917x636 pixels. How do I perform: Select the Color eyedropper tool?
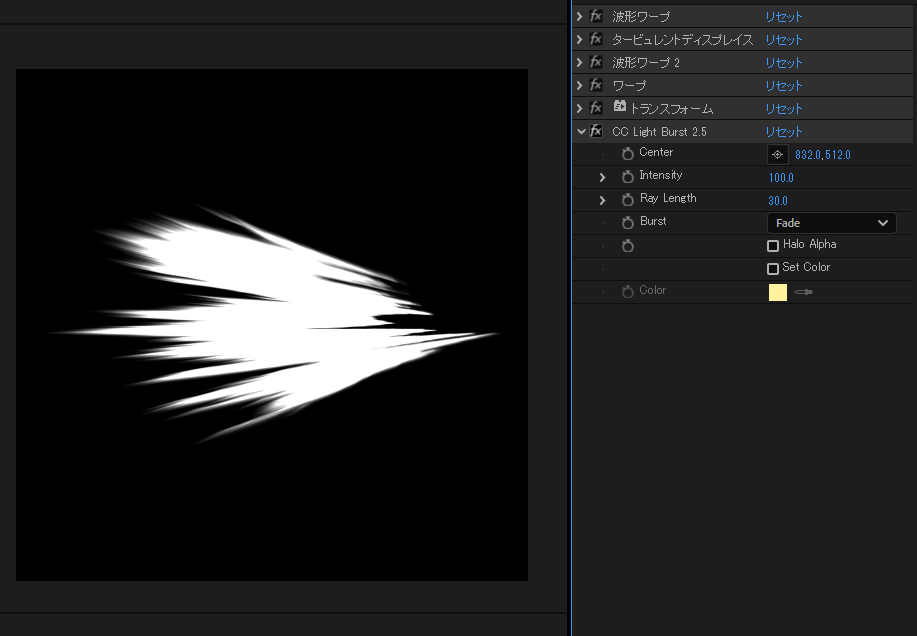pyautogui.click(x=803, y=292)
